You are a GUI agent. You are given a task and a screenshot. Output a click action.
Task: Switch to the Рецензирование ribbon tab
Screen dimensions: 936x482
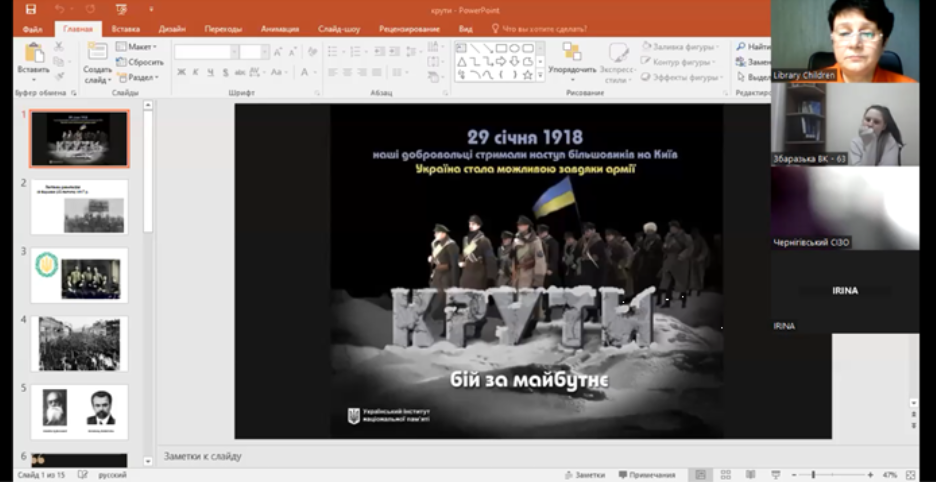click(409, 29)
